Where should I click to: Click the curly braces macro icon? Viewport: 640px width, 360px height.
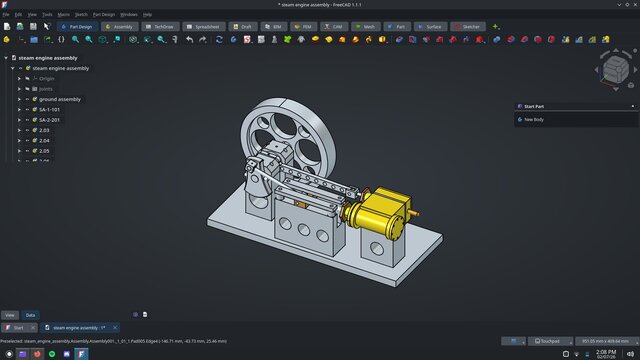click(61, 40)
